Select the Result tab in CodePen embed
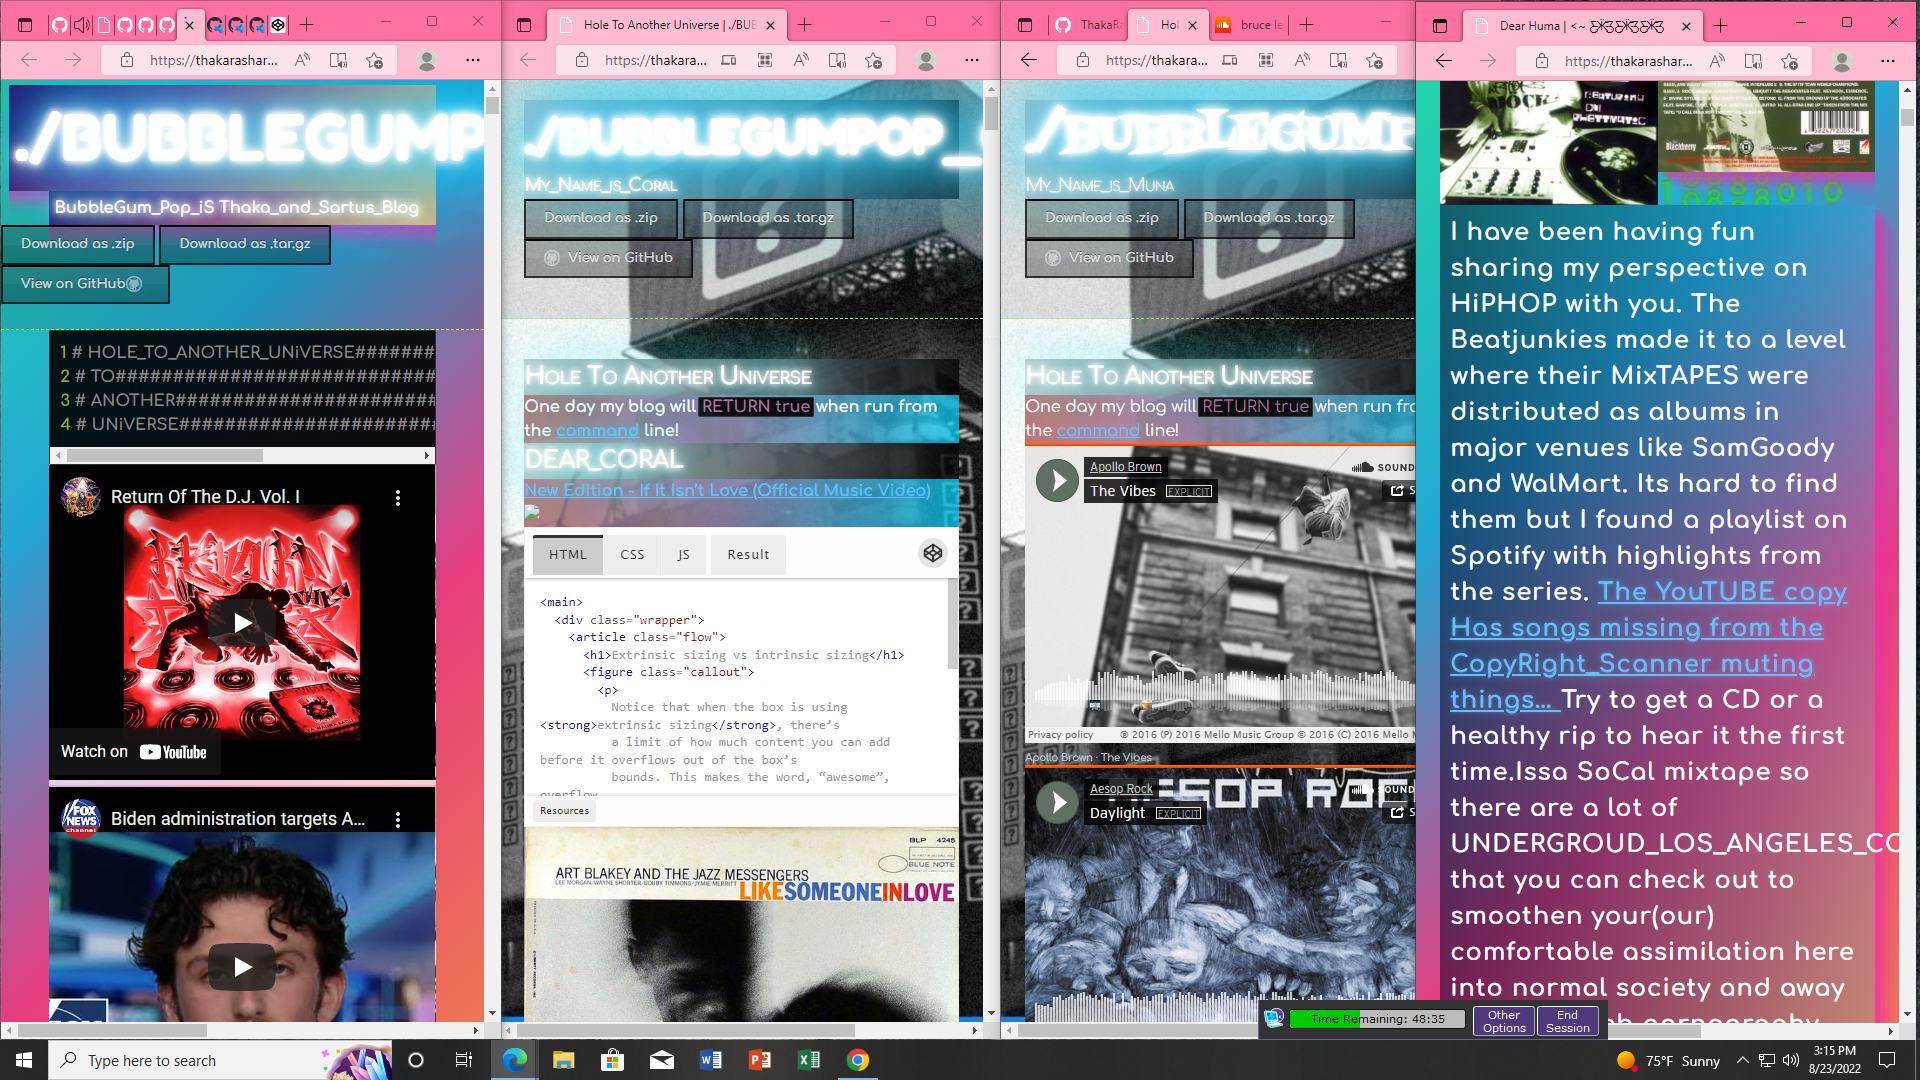 pyautogui.click(x=748, y=554)
